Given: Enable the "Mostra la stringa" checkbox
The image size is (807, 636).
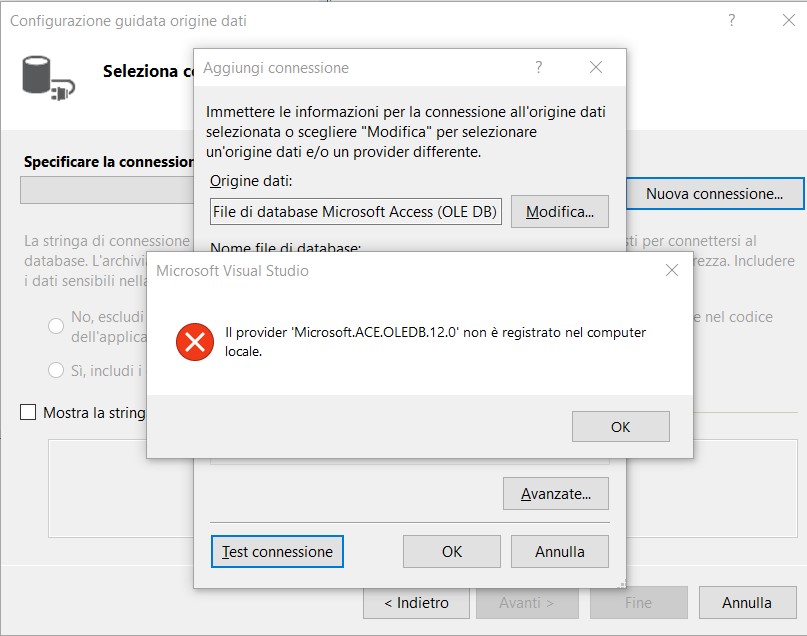Looking at the screenshot, I should (28, 412).
